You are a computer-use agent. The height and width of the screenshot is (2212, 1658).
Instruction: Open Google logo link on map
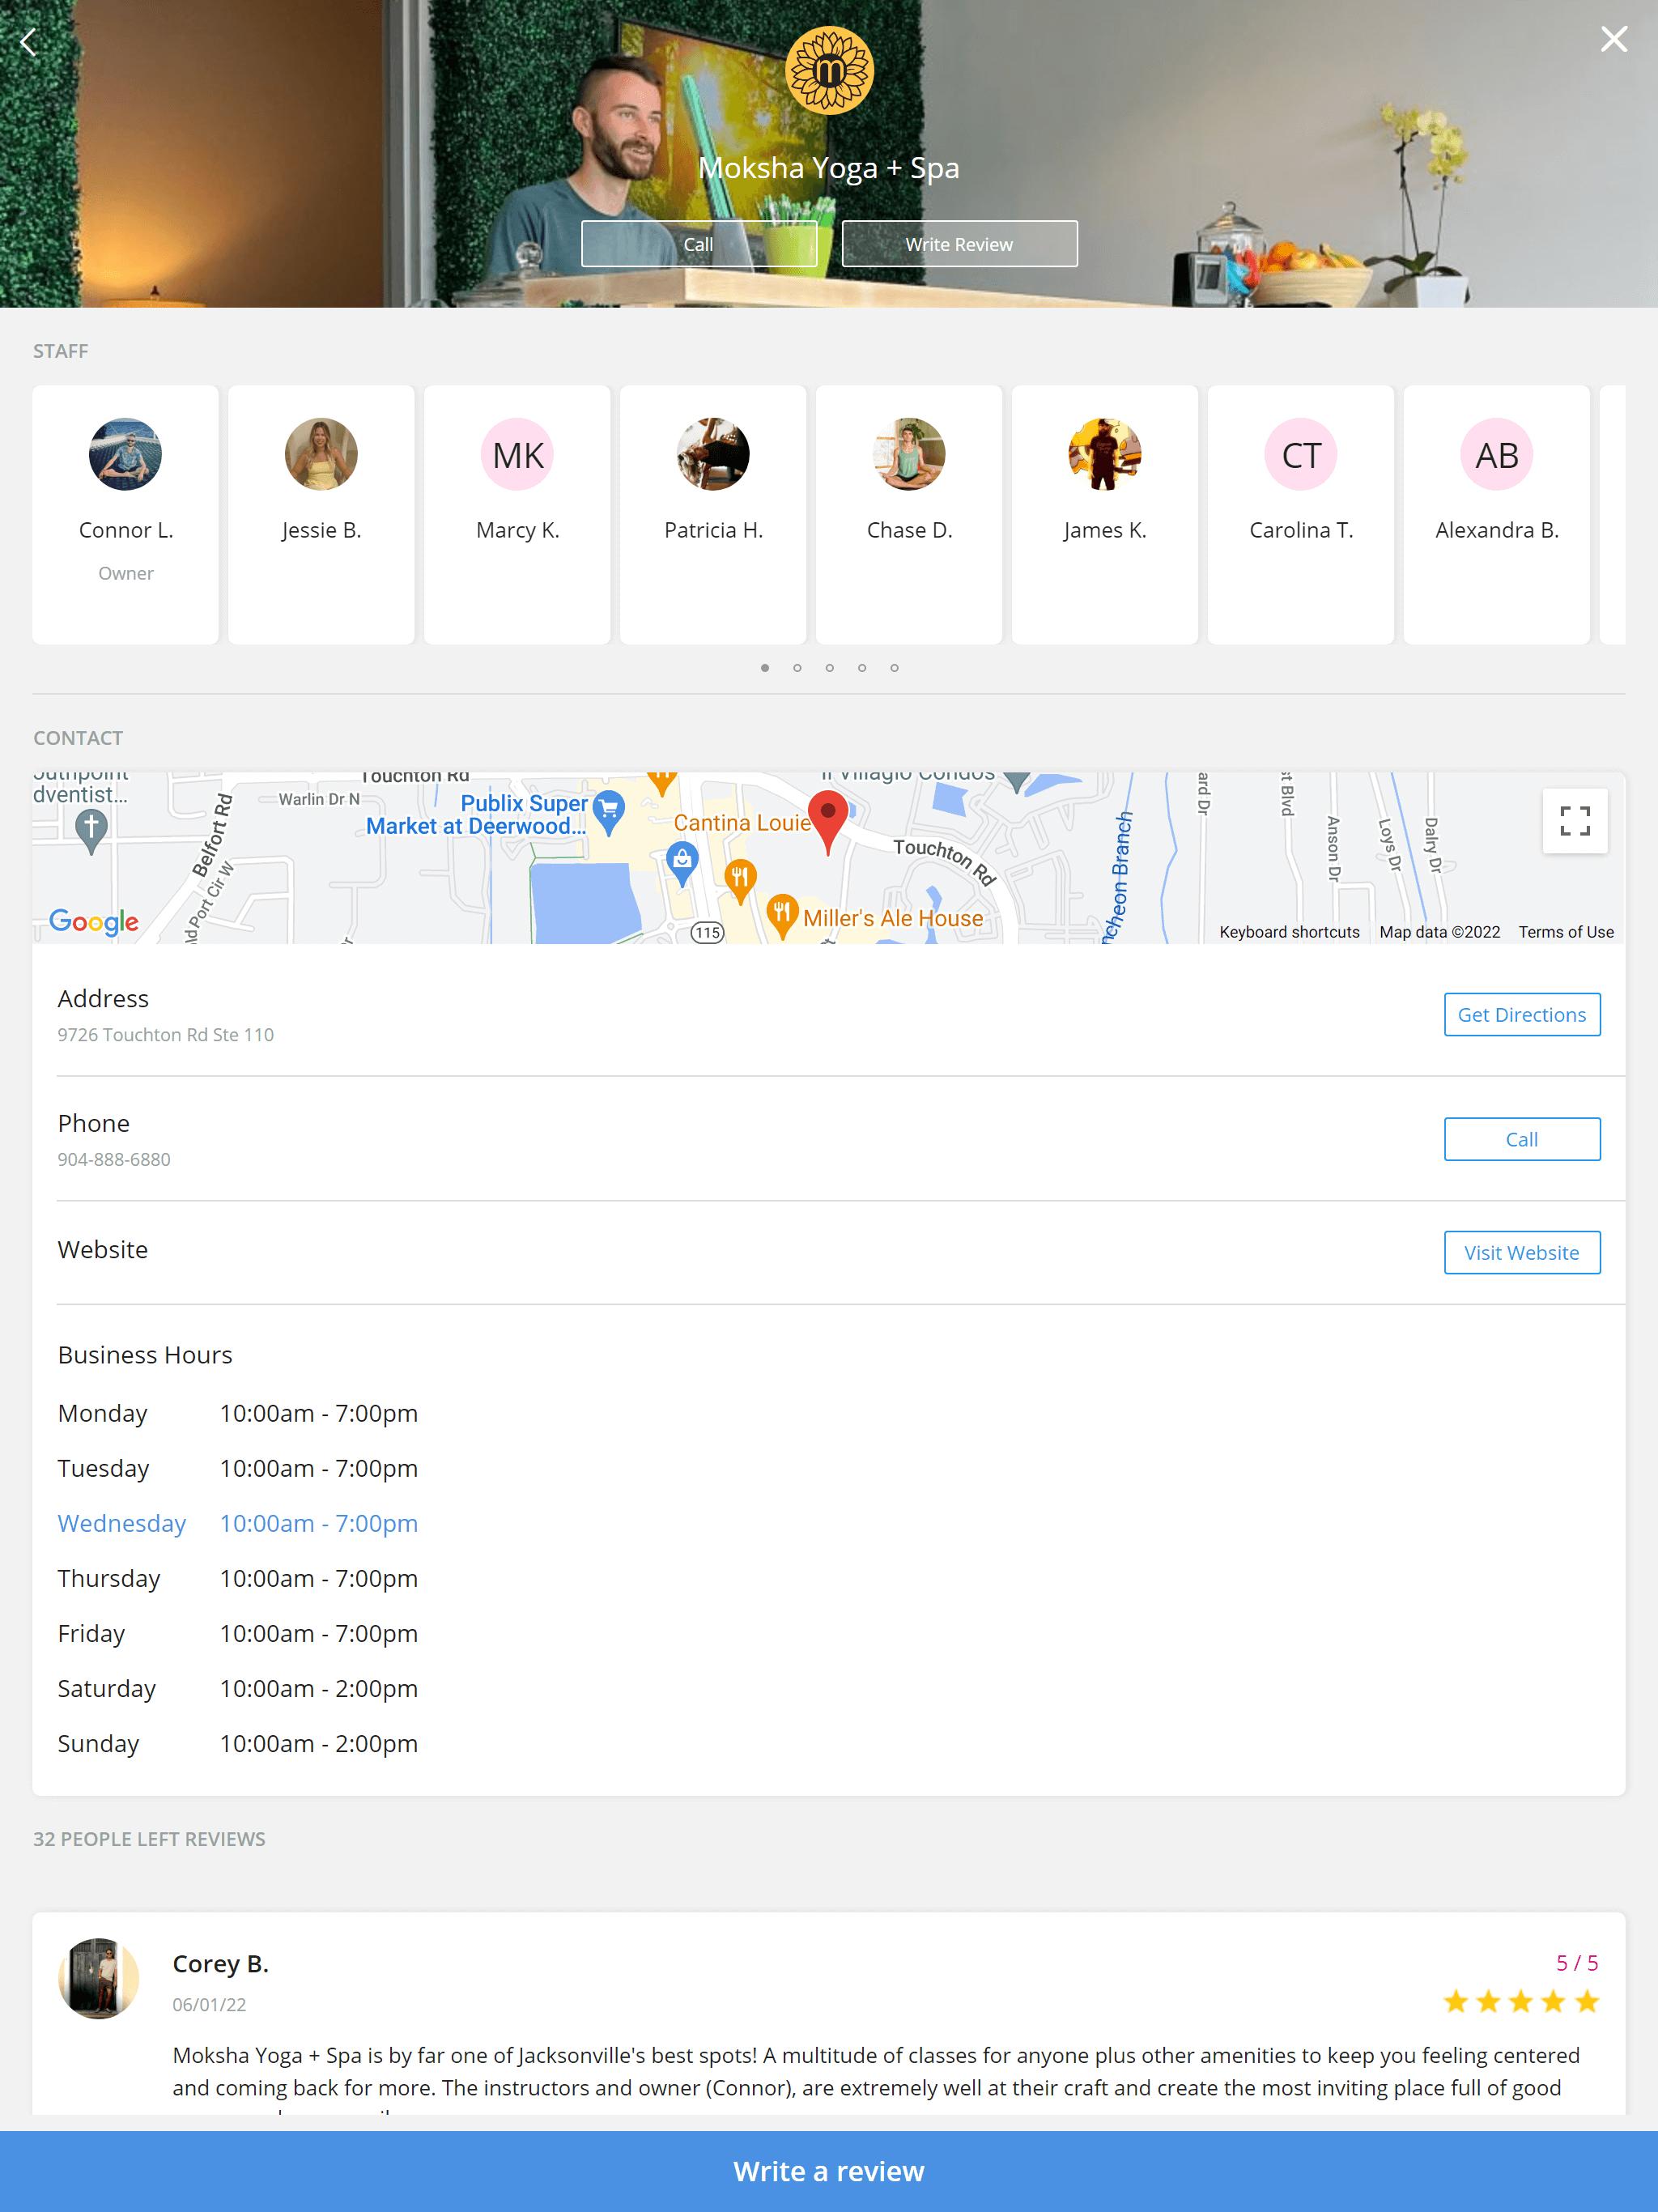94,921
